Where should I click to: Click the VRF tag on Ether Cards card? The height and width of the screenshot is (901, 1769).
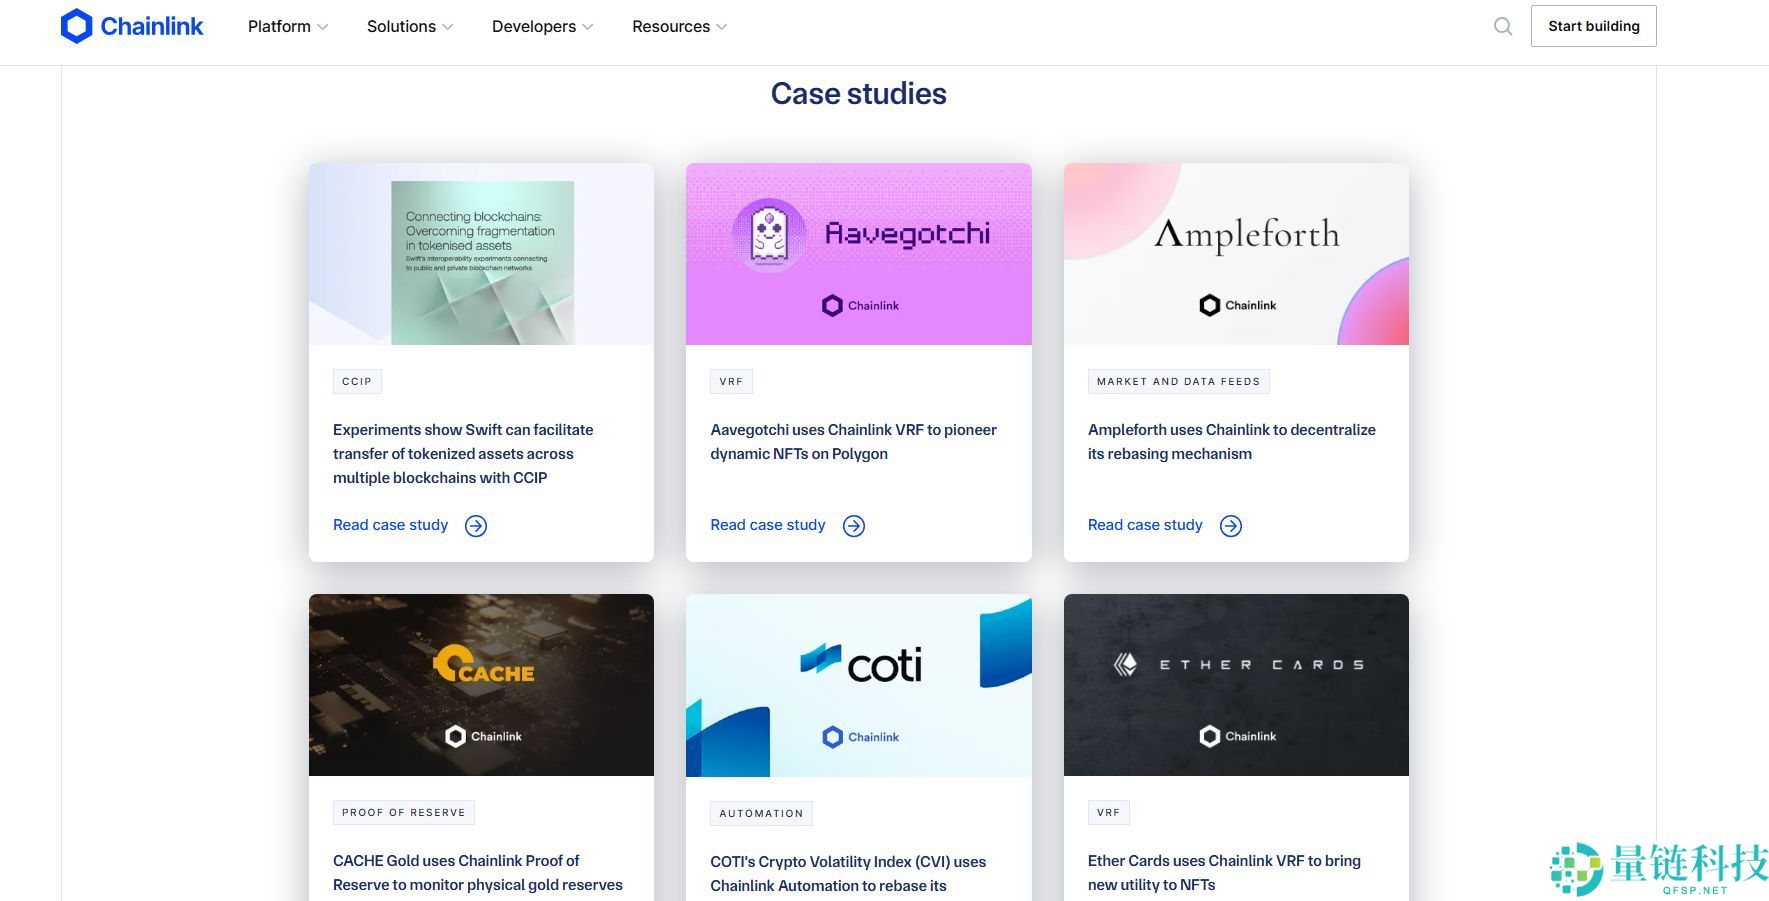(1108, 812)
